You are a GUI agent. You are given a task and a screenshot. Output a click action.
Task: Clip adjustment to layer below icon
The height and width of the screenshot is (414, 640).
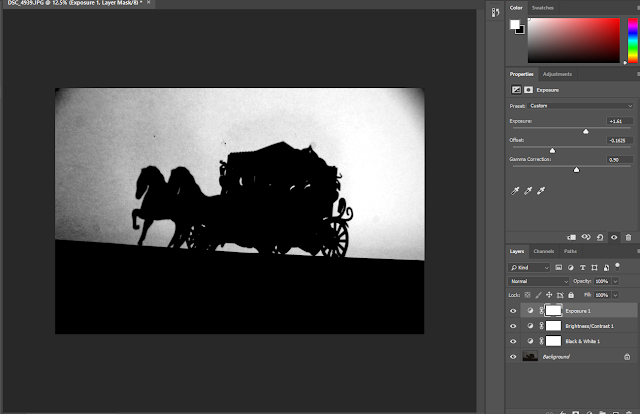[x=571, y=237]
